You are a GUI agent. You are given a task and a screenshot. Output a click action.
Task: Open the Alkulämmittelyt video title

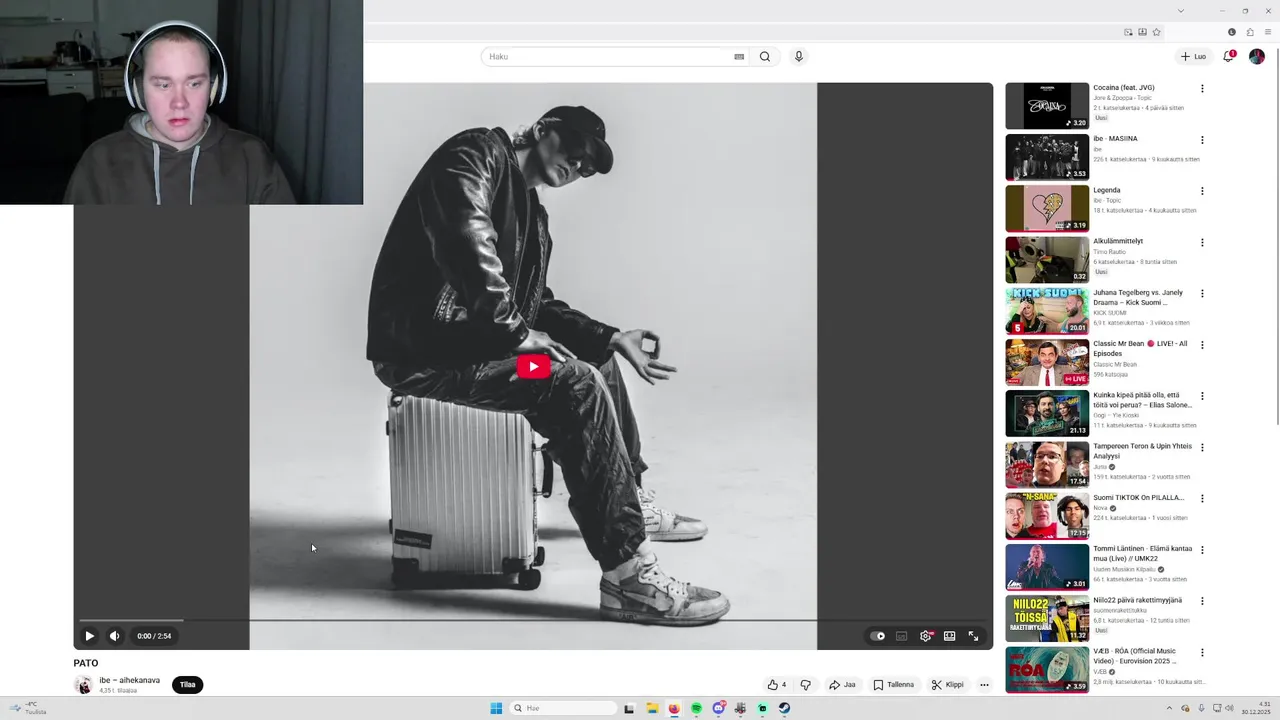pos(1118,241)
